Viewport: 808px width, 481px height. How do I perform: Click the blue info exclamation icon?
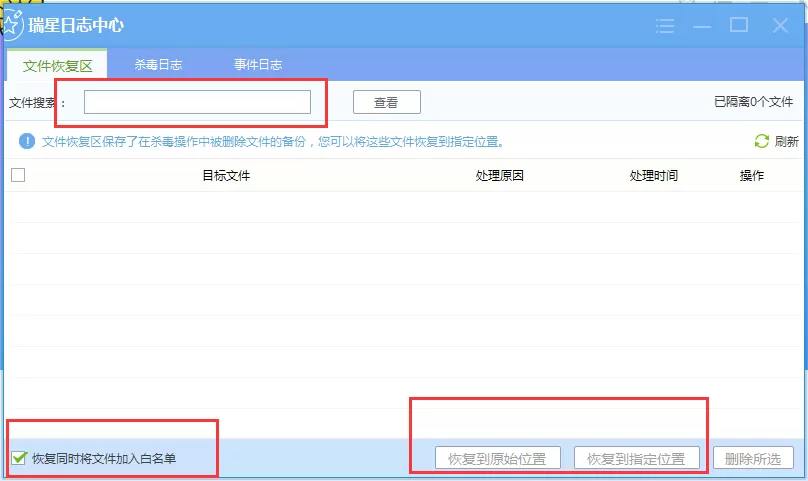[27, 141]
